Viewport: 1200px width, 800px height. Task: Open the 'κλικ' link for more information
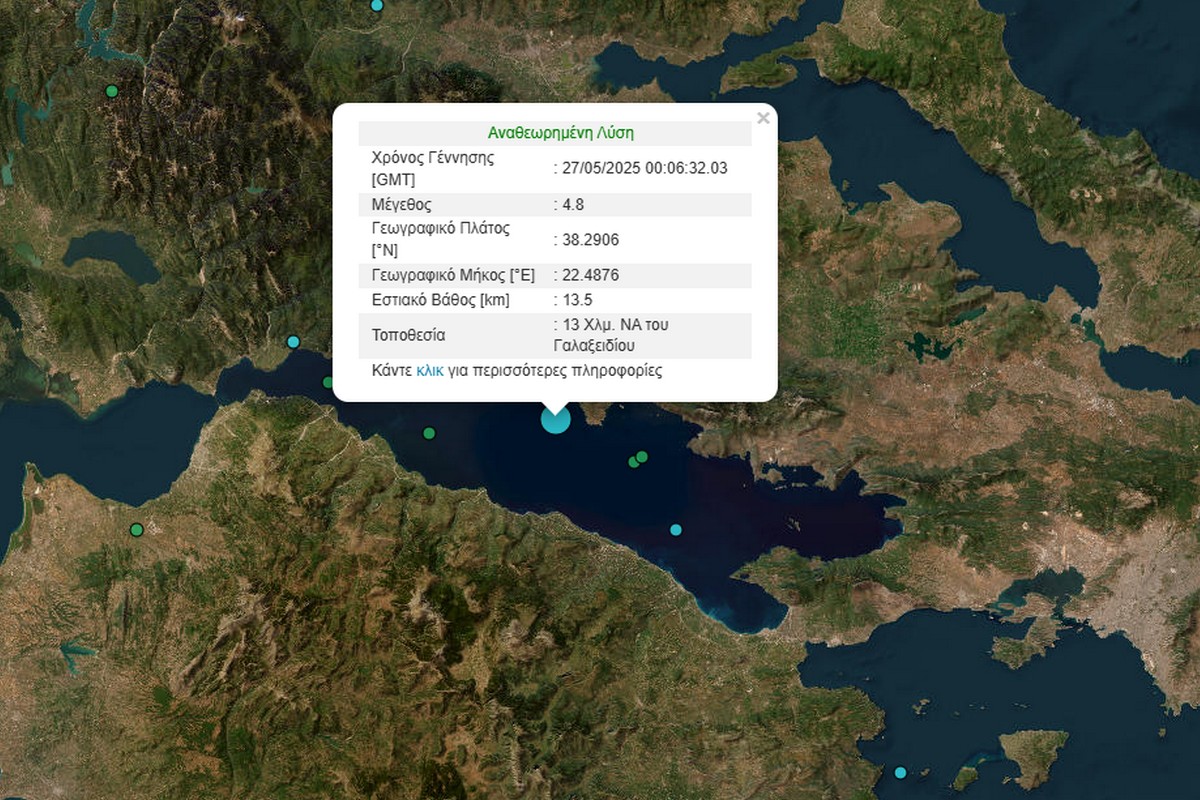point(430,371)
